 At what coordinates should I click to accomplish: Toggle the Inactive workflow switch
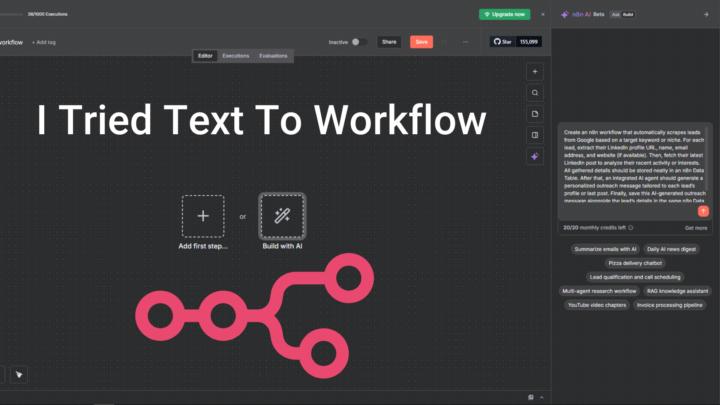pyautogui.click(x=359, y=42)
